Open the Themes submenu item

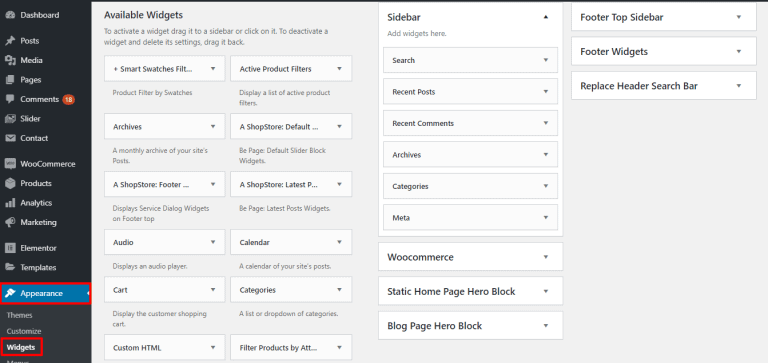click(20, 315)
